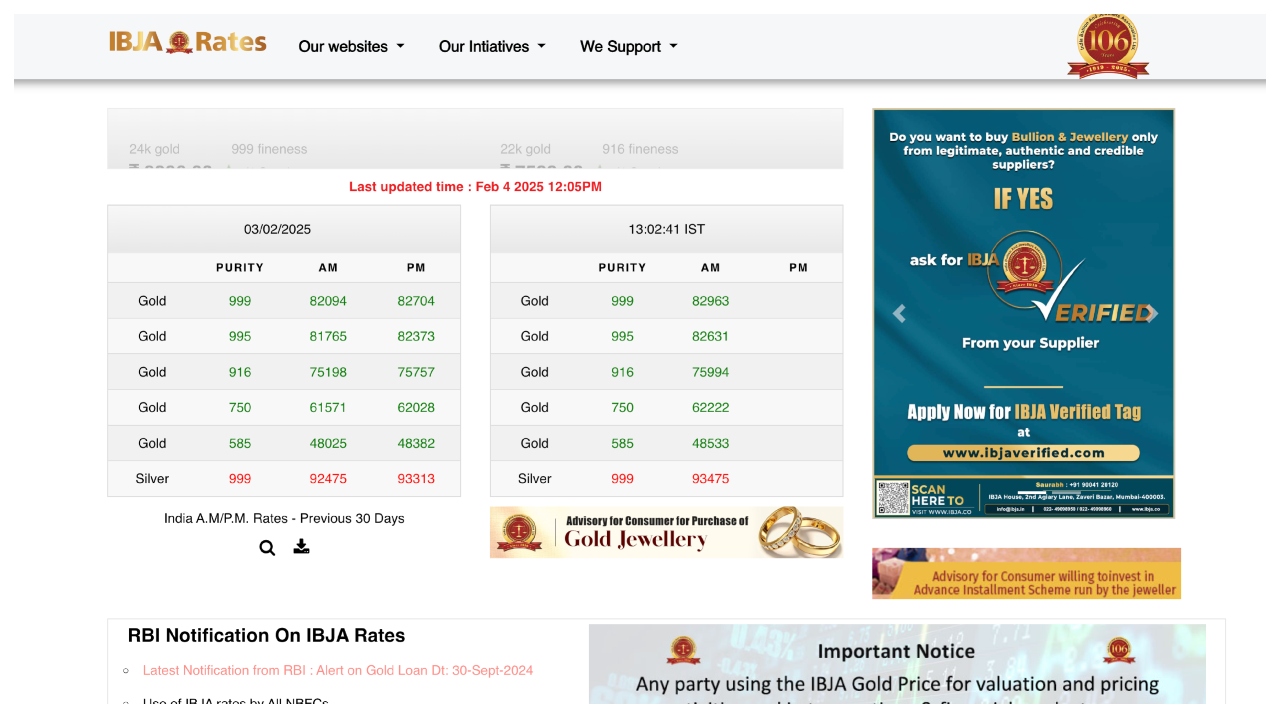Click India A.M/P.M. Rates Previous 30 Days
The height and width of the screenshot is (718, 1280).
coord(284,518)
